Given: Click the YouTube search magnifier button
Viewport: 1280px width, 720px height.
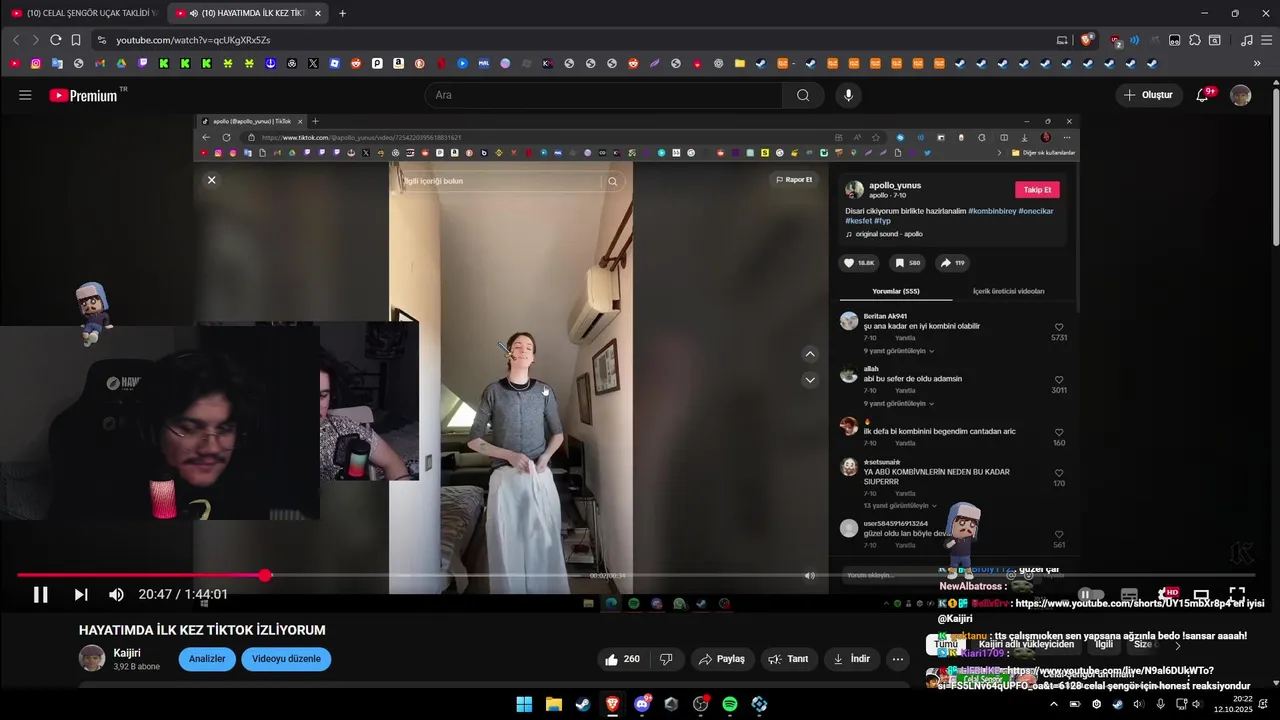Looking at the screenshot, I should pos(803,95).
